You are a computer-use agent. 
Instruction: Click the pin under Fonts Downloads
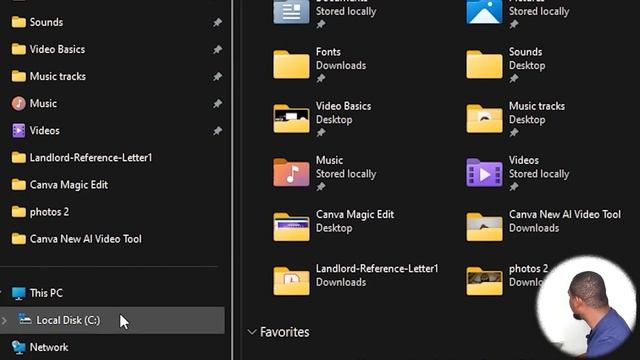pyautogui.click(x=321, y=78)
